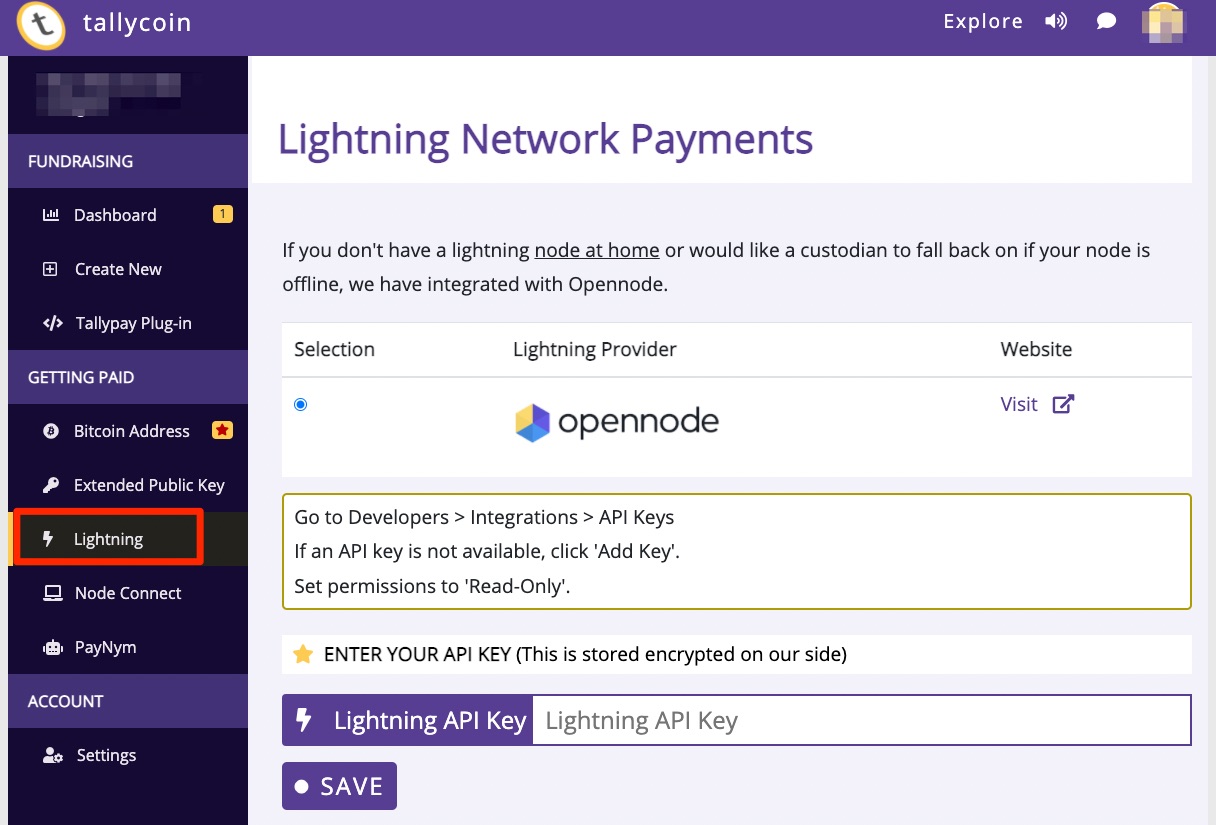Click the laptop icon for Node Connect

(52, 593)
